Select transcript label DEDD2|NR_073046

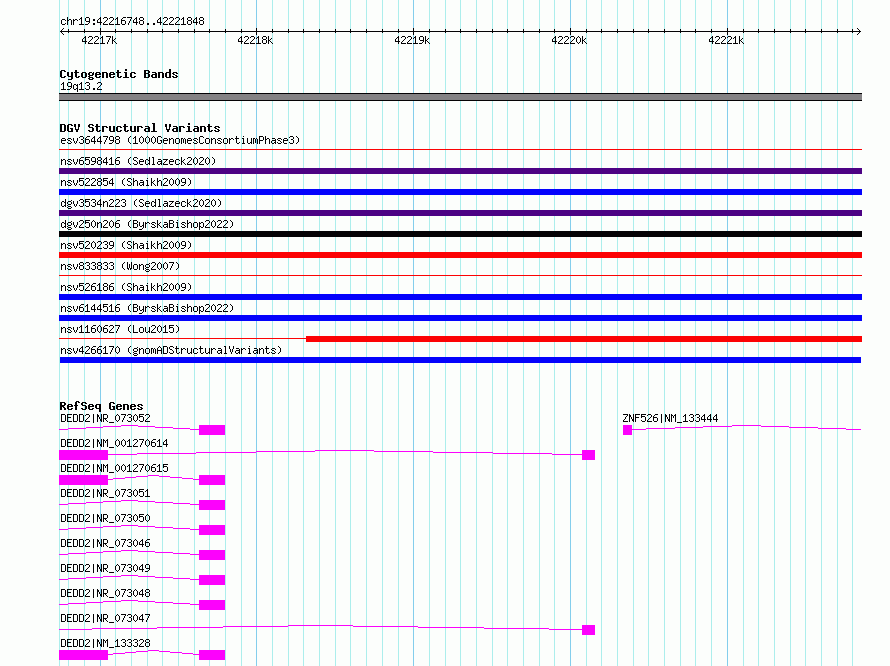105,543
